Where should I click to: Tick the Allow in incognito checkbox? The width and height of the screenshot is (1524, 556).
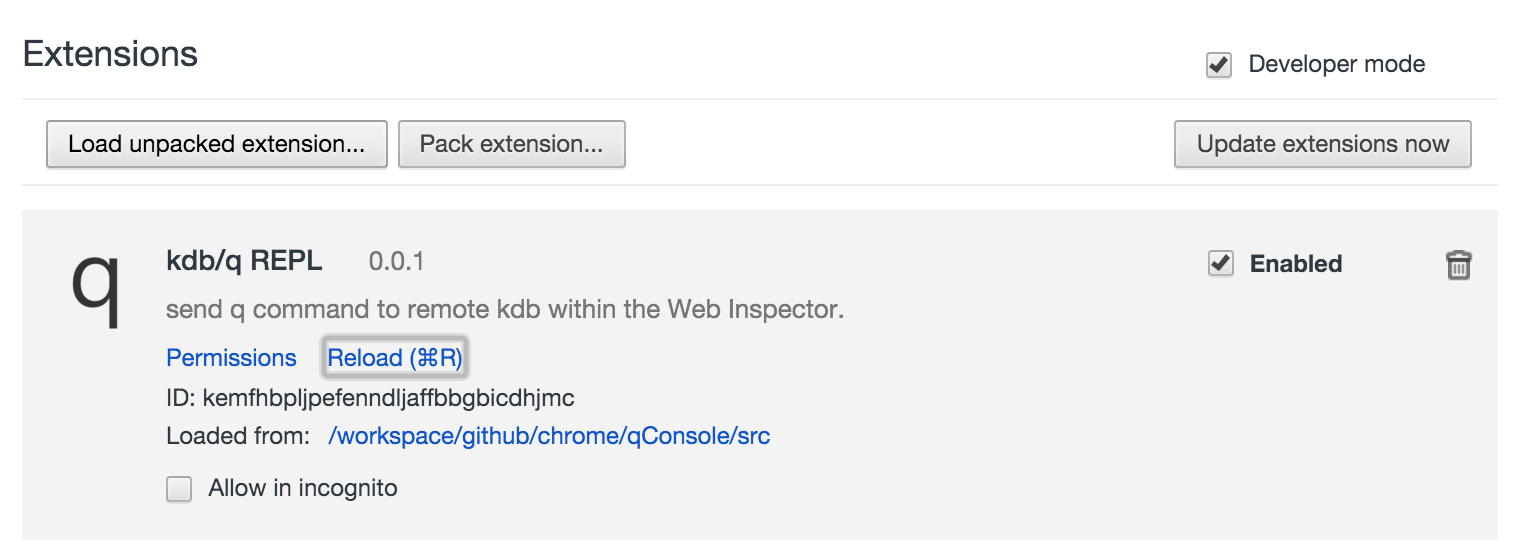[x=179, y=489]
